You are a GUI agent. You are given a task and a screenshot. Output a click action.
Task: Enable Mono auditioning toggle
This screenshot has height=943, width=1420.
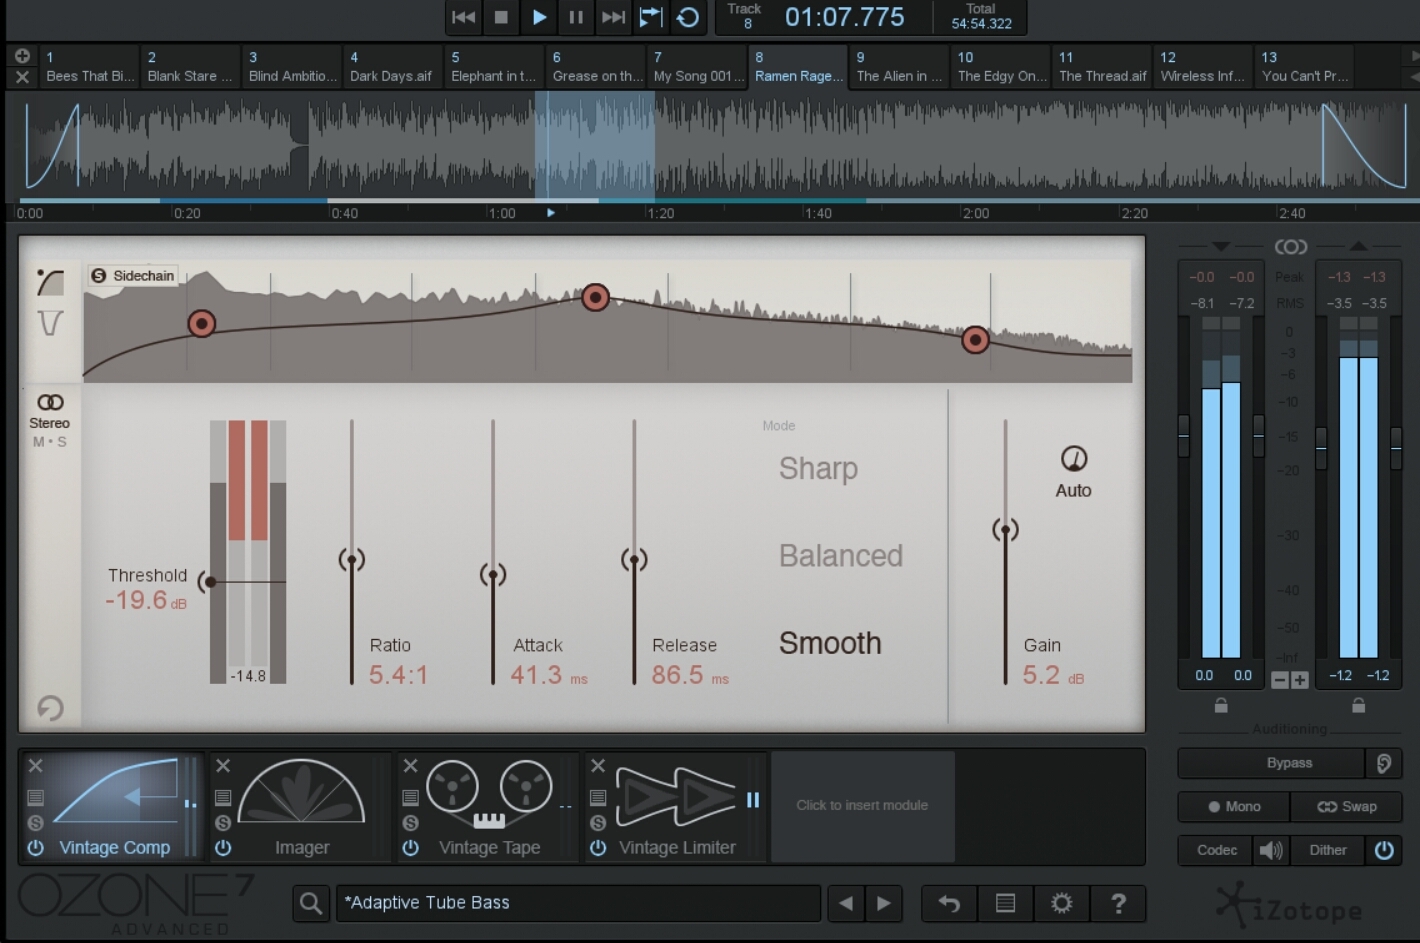tap(1233, 806)
